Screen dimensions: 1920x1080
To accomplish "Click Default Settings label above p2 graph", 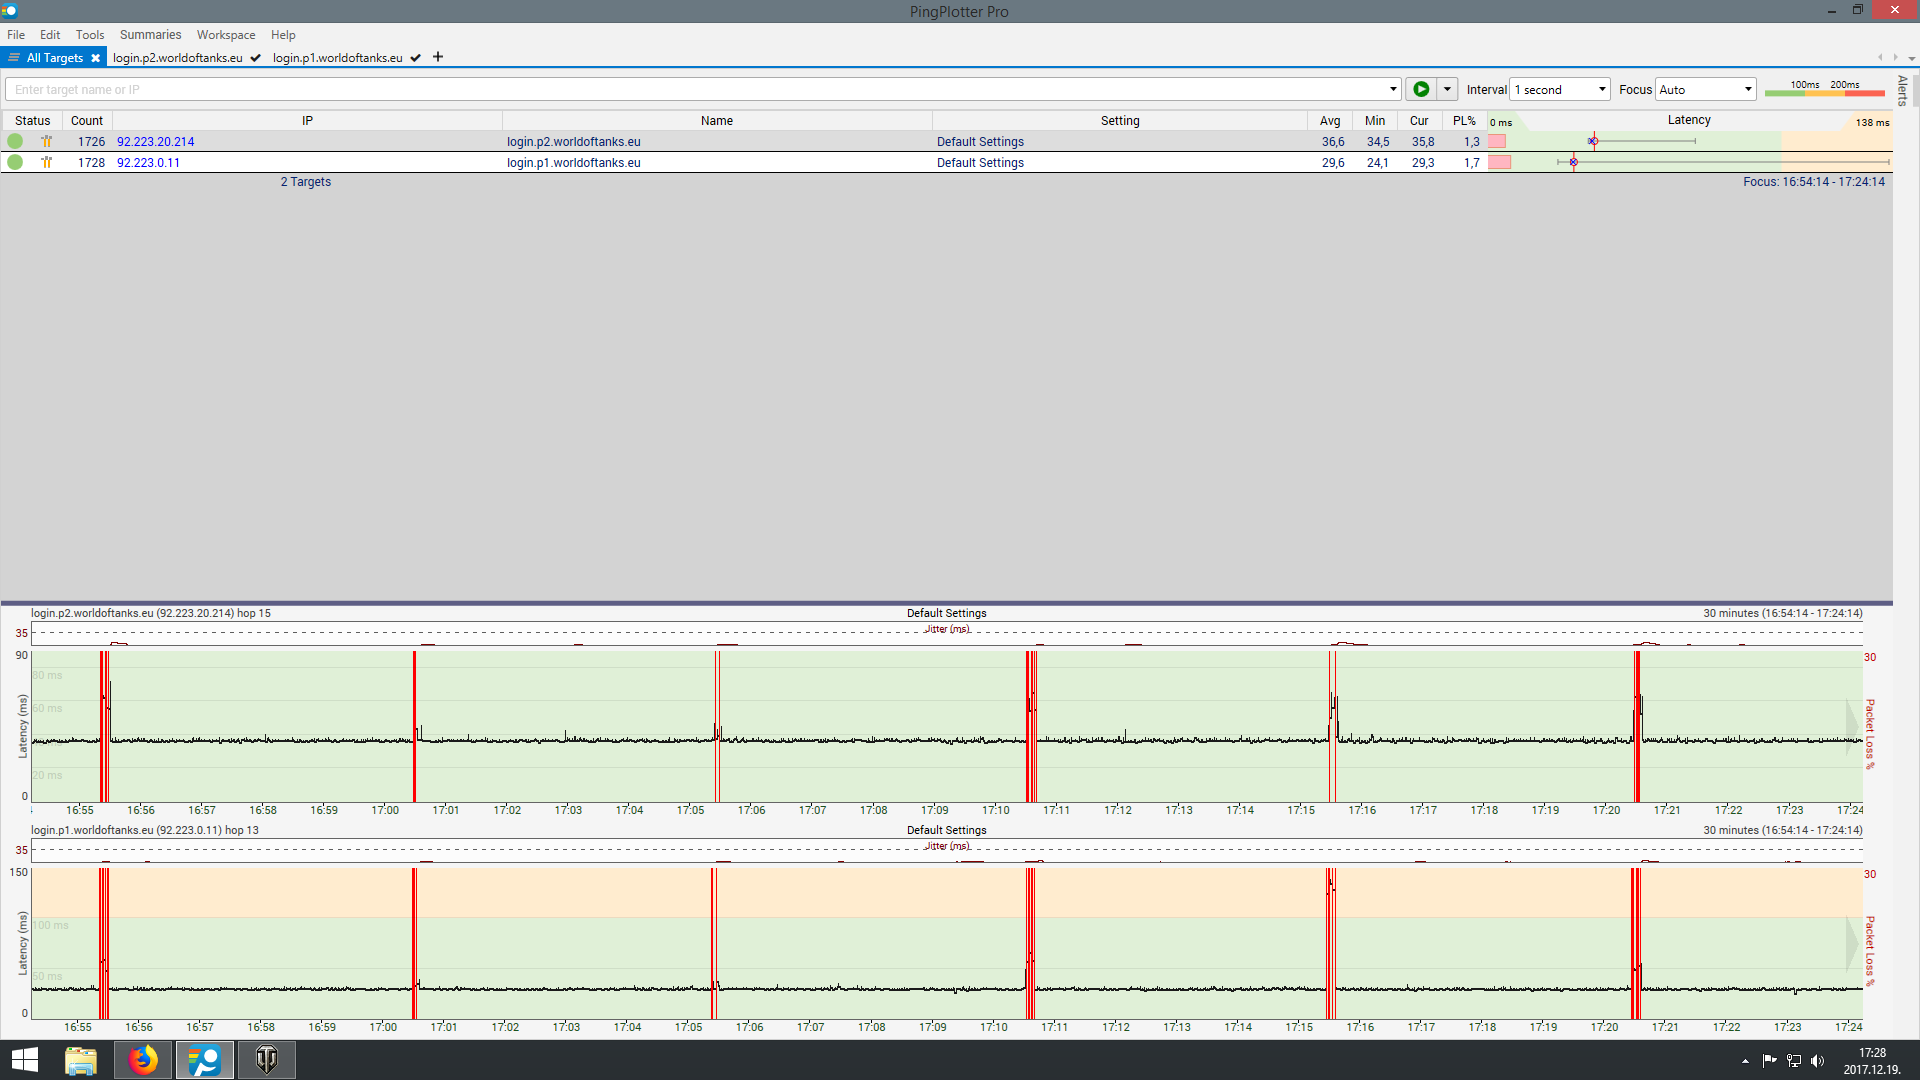I will (x=946, y=613).
